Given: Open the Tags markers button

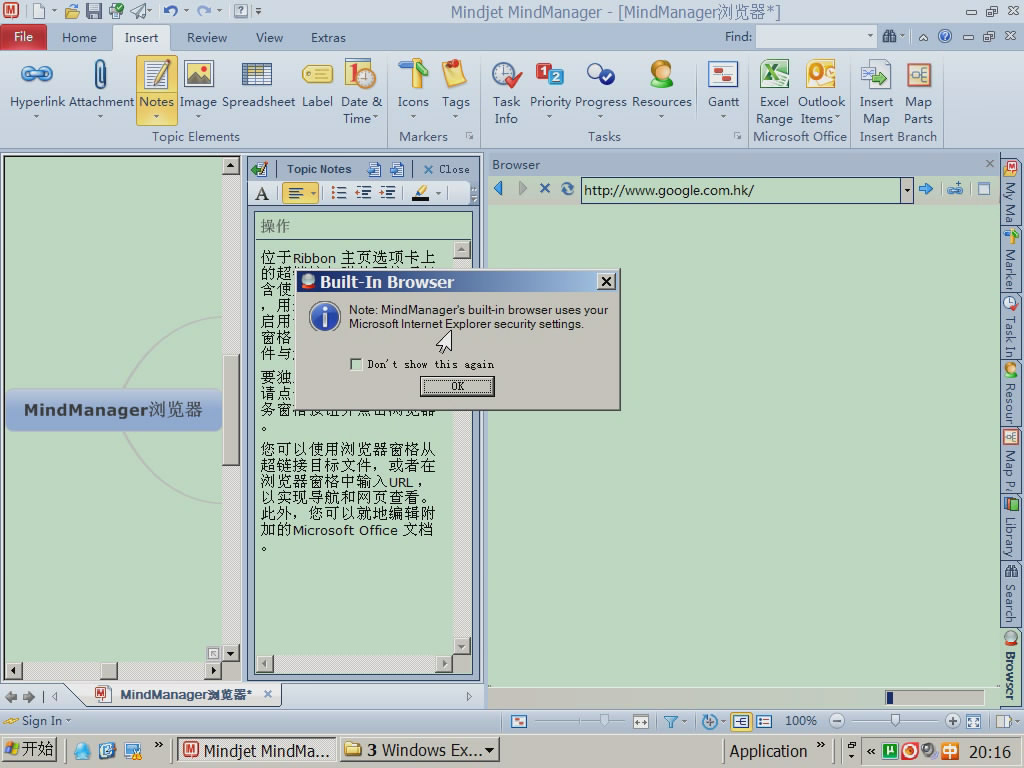Looking at the screenshot, I should coord(455,83).
